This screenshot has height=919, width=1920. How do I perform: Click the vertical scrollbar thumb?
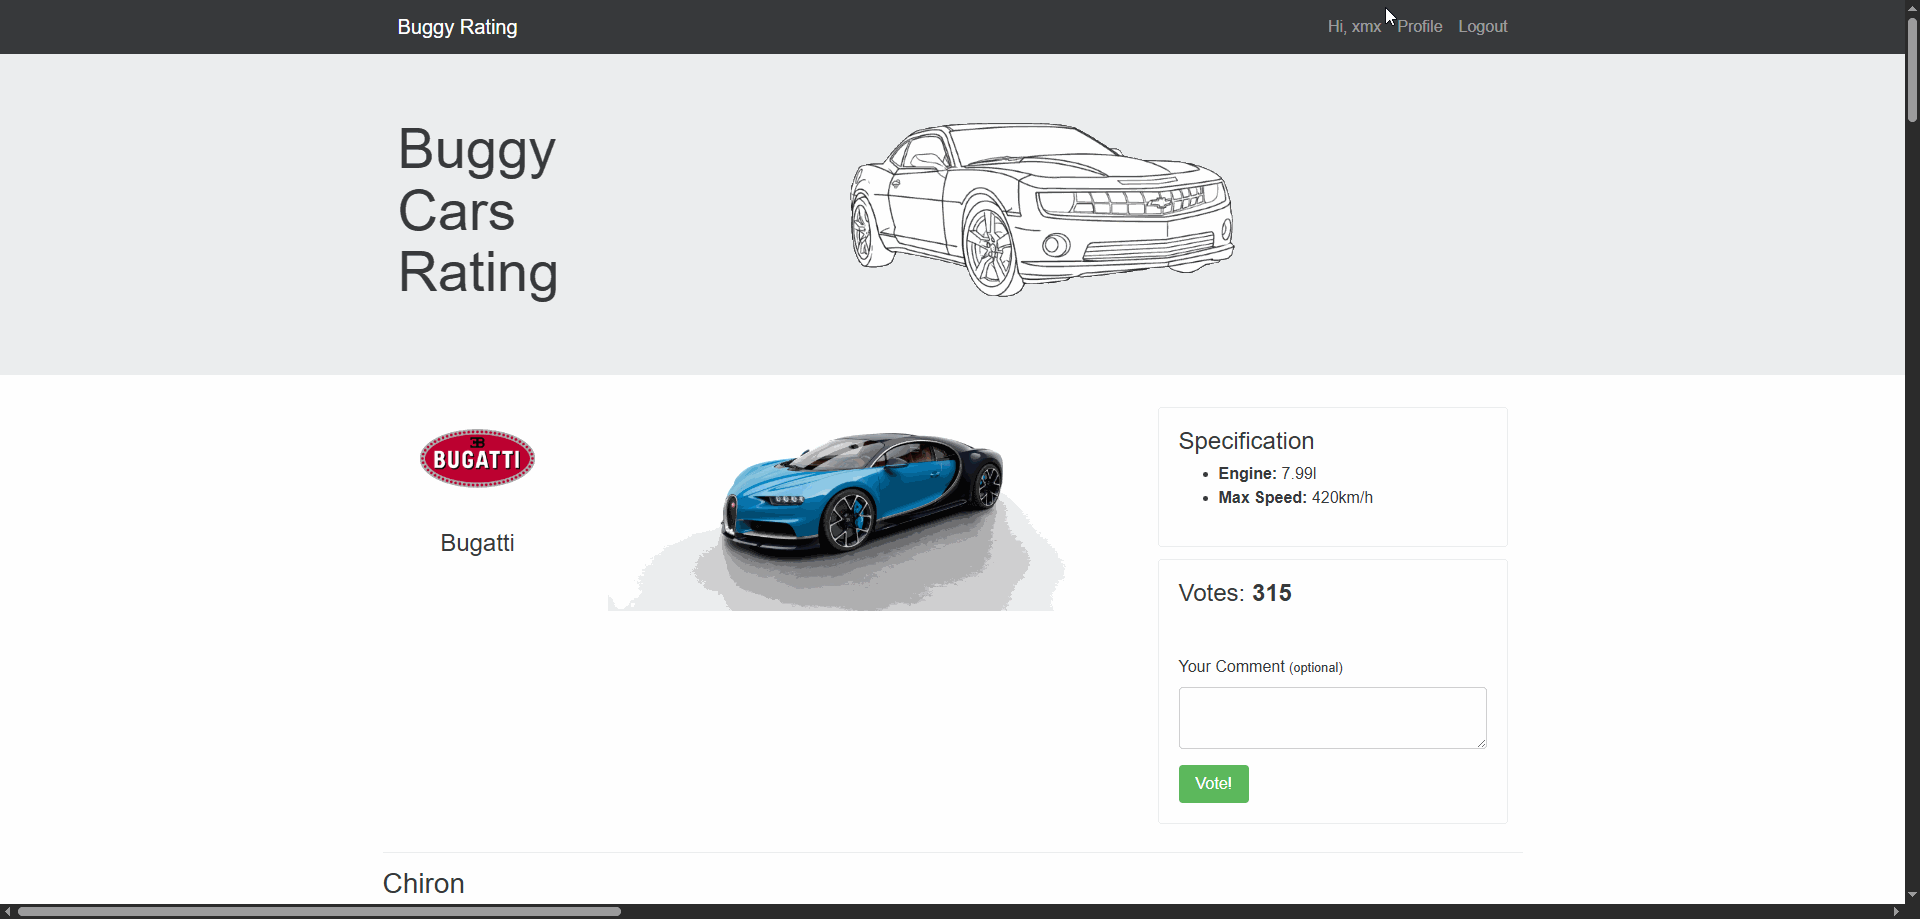(x=1912, y=70)
